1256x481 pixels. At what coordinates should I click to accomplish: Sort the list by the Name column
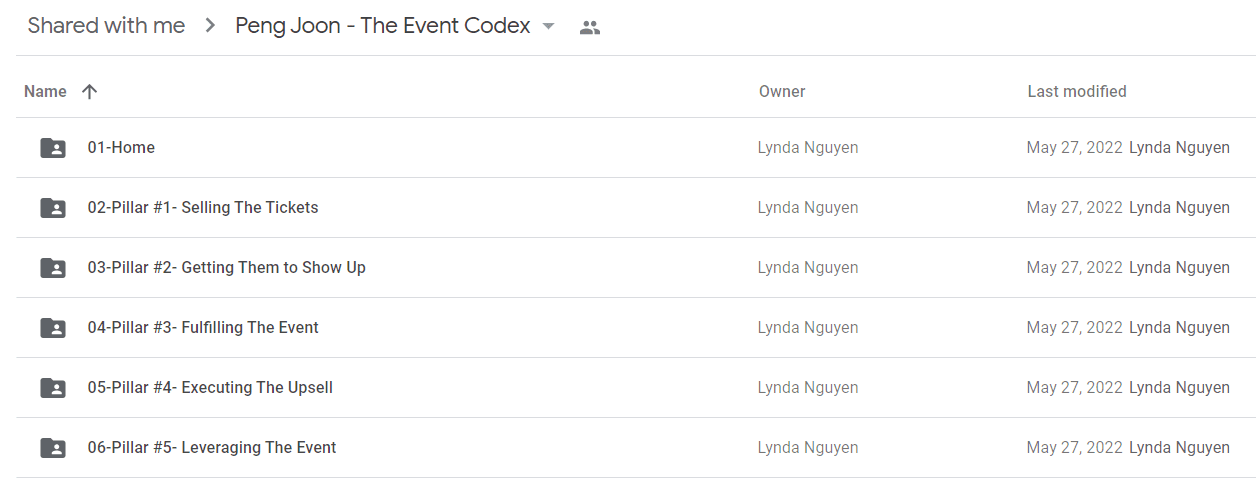pos(45,92)
